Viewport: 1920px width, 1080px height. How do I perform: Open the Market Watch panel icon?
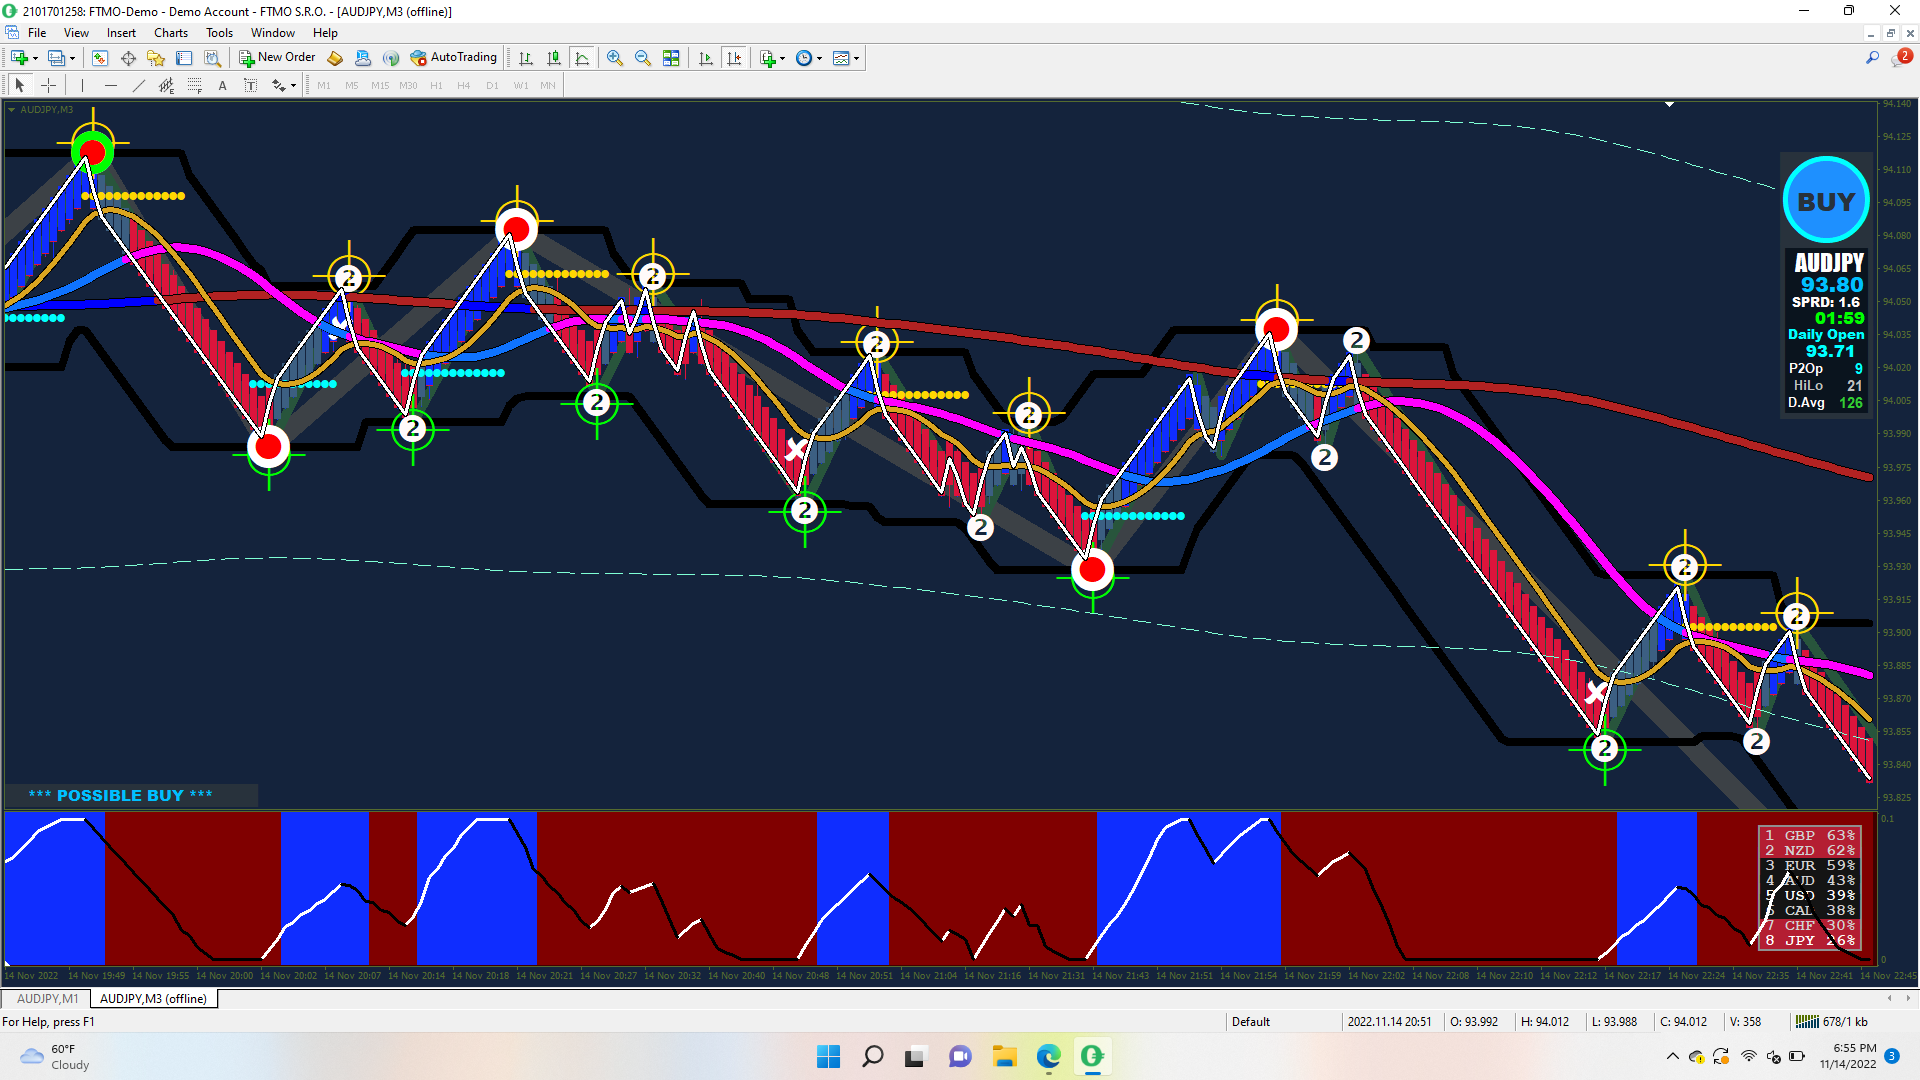pos(100,58)
